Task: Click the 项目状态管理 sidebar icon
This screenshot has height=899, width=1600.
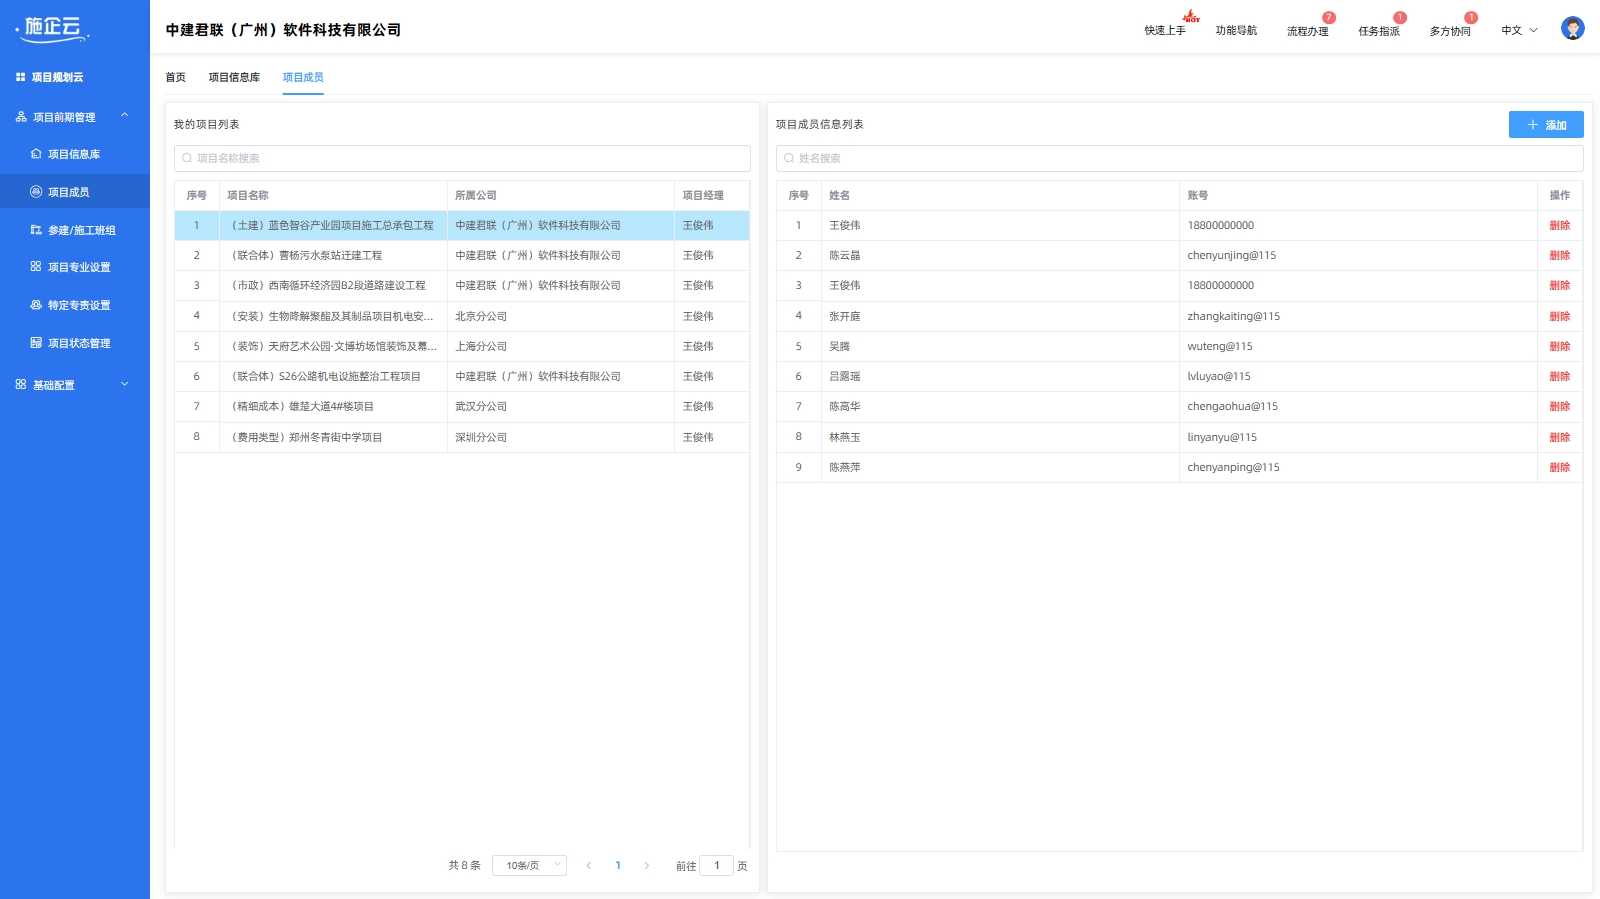Action: (x=36, y=343)
